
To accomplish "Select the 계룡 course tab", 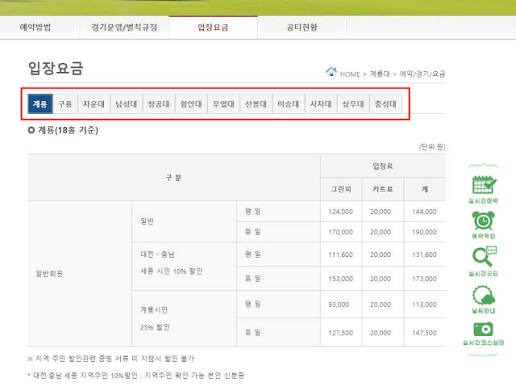I will [40, 104].
